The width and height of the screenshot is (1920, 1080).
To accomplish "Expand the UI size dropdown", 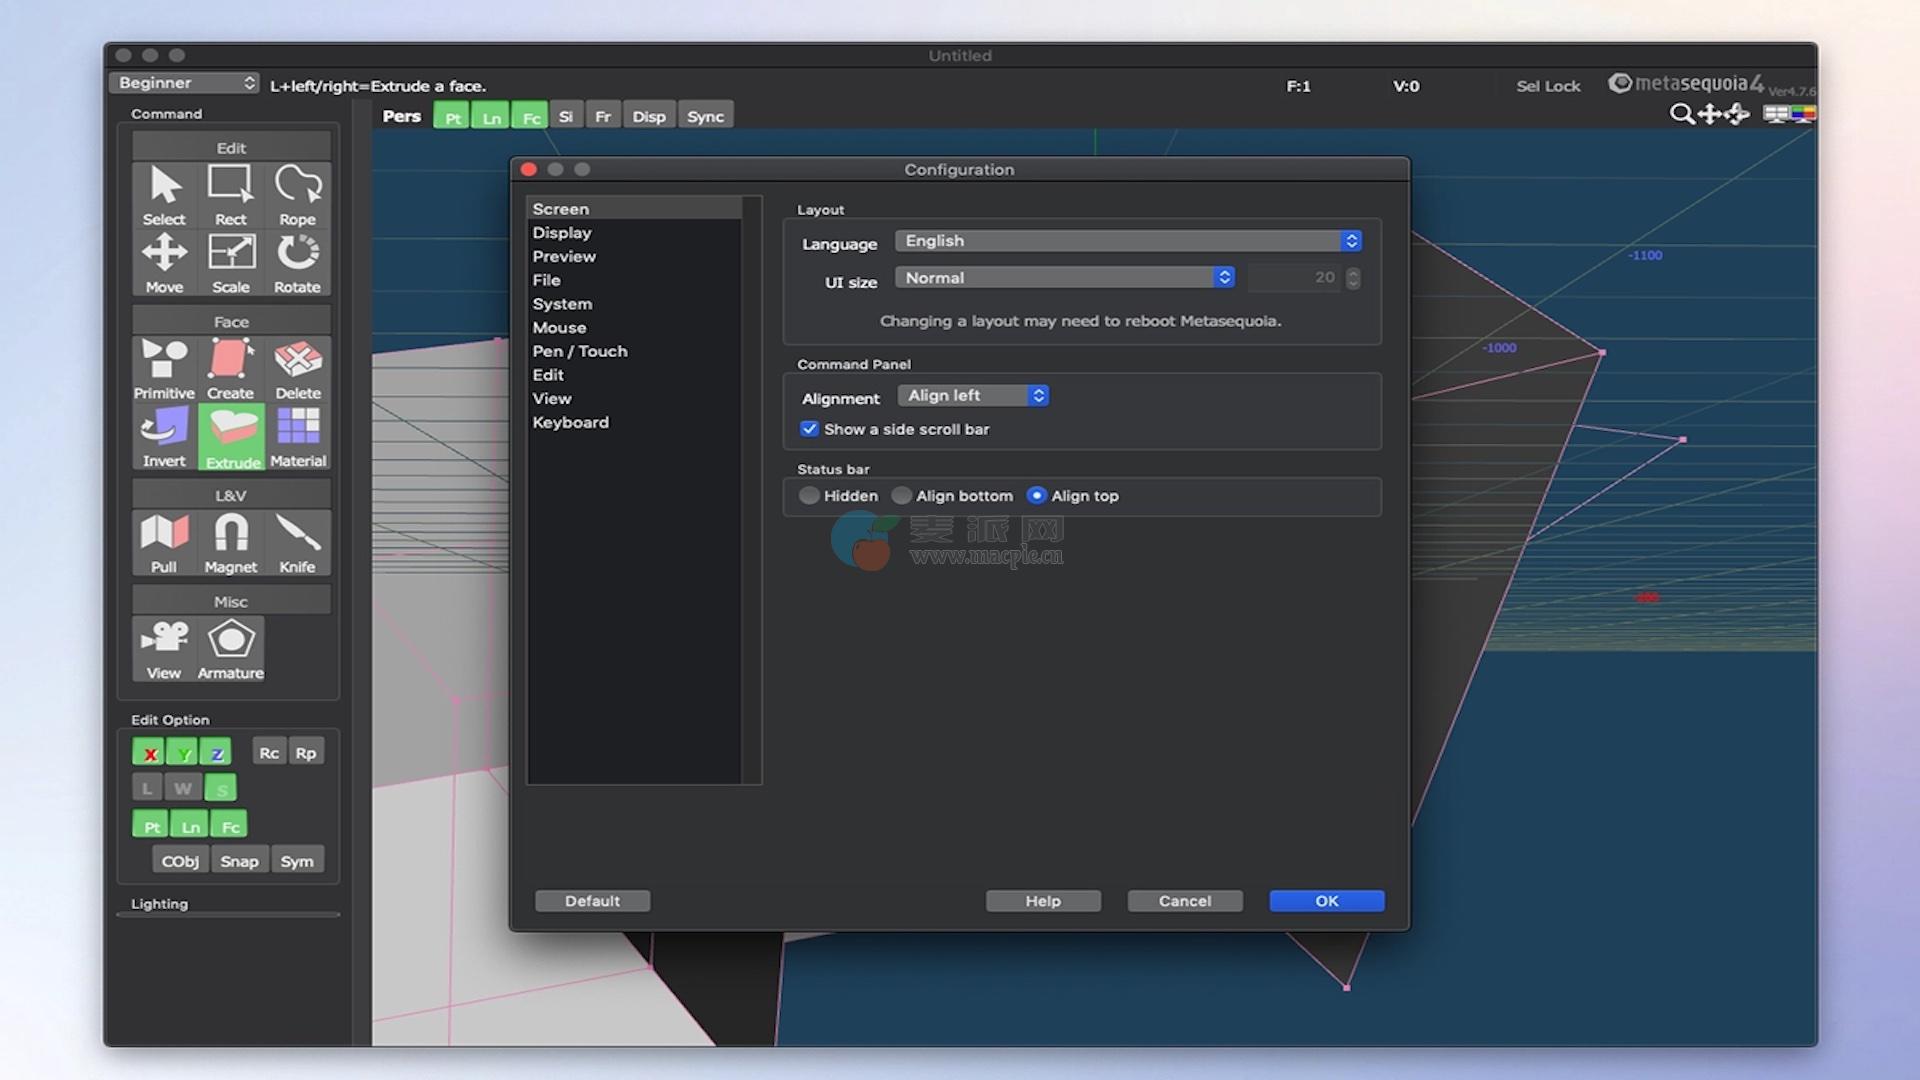I will pyautogui.click(x=1065, y=278).
